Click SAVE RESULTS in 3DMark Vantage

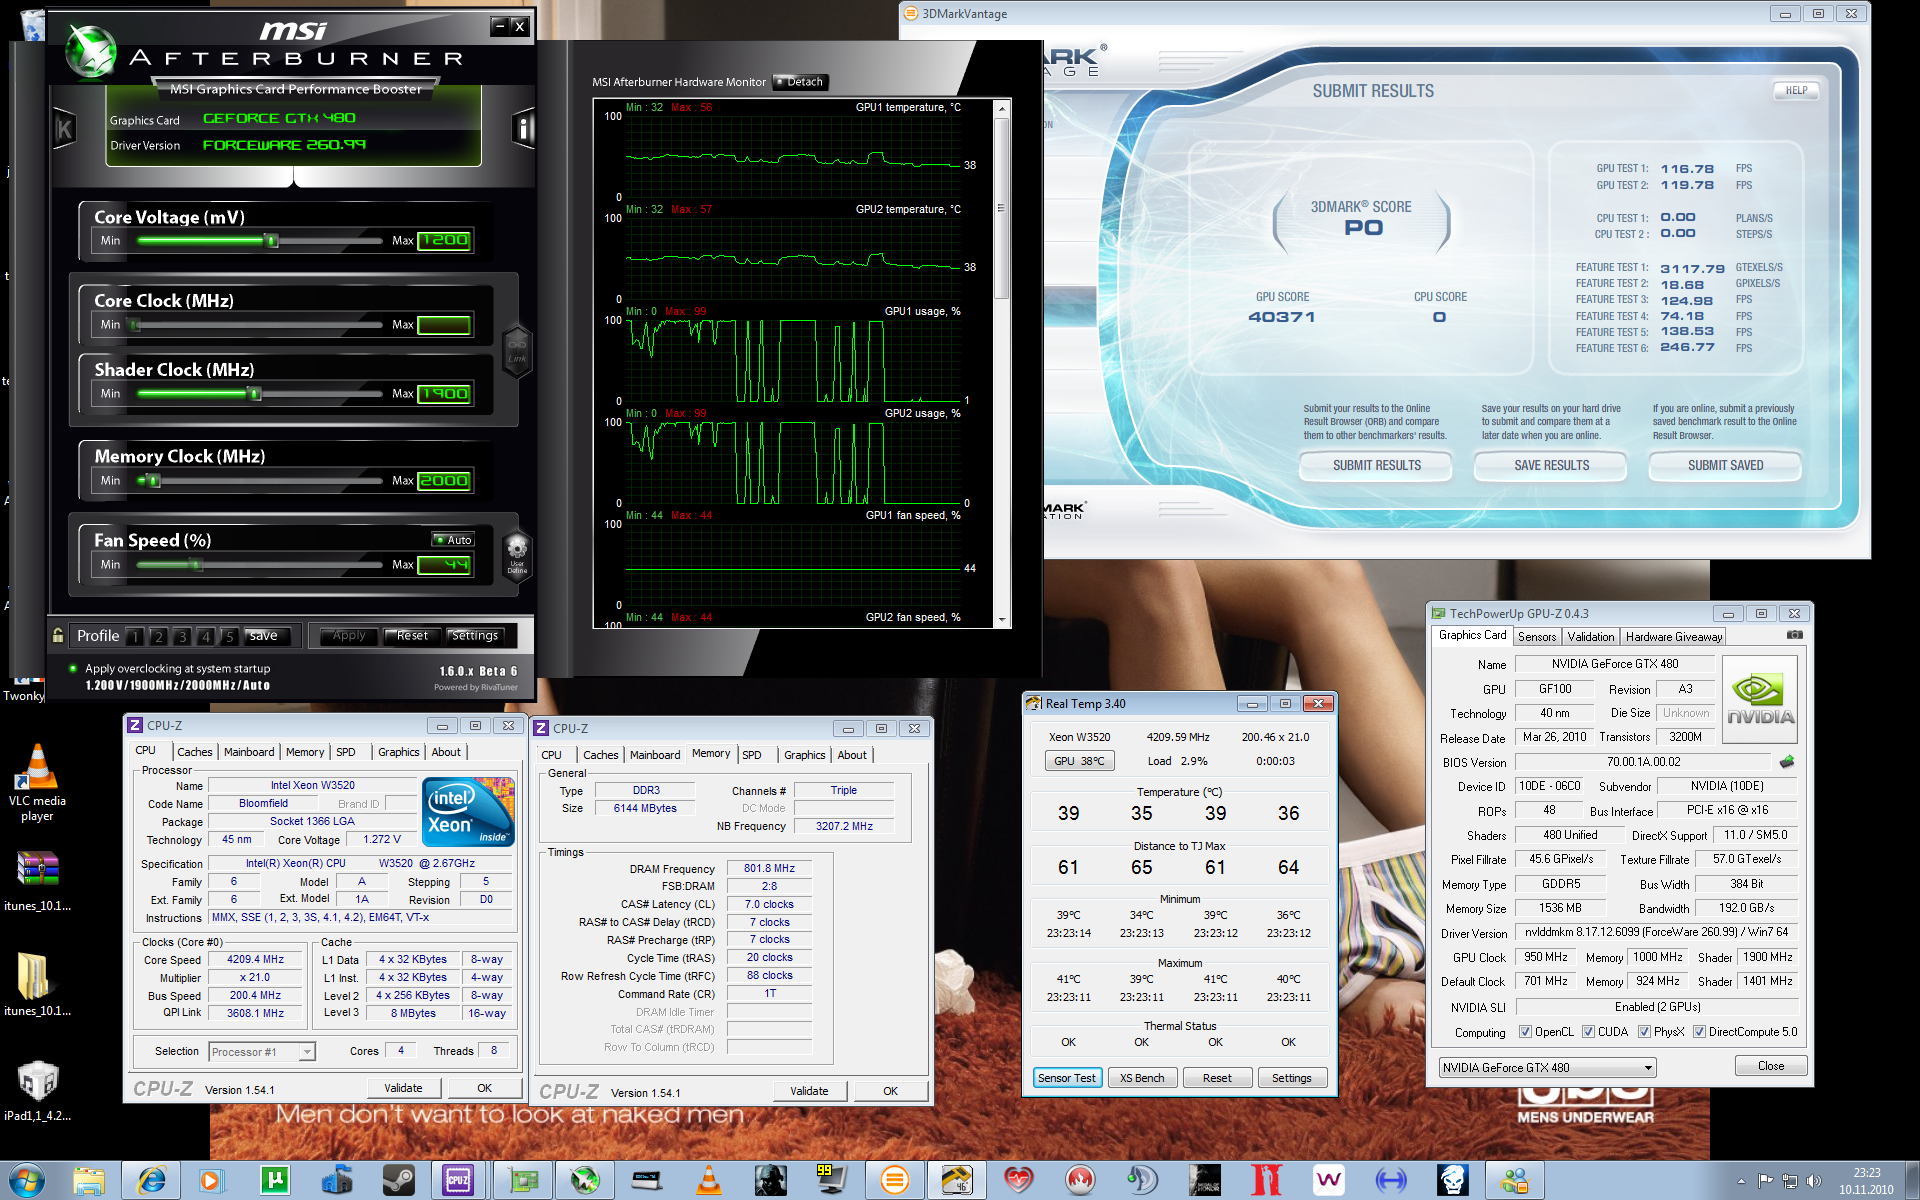pos(1551,465)
